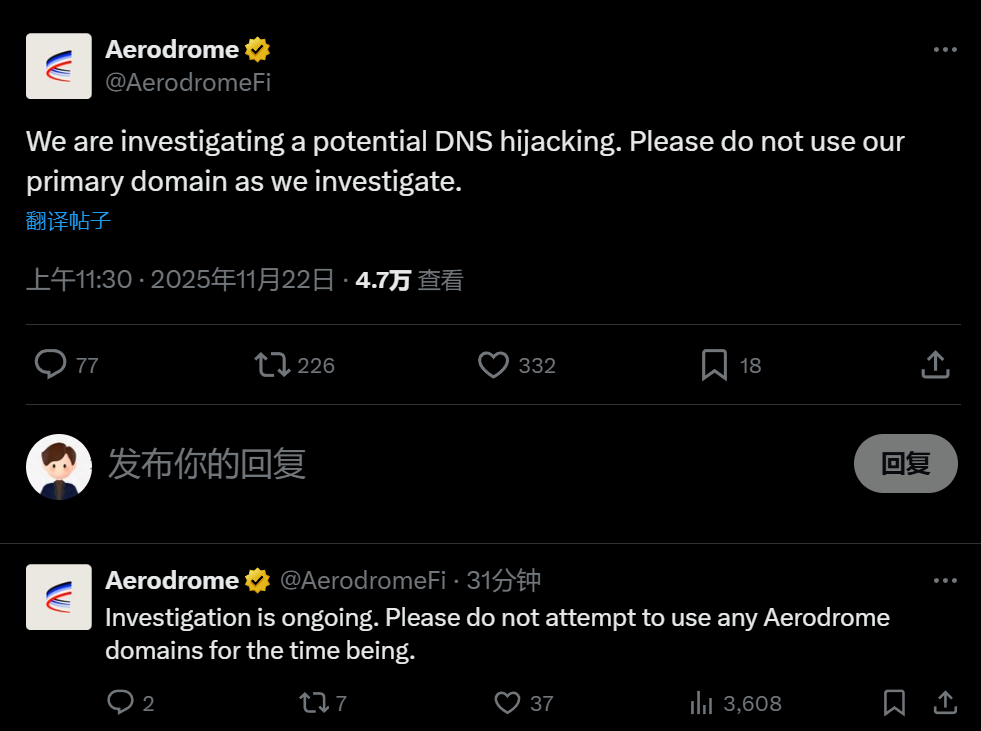The image size is (981, 731).
Task: Open the Aerodrome avatar on main post
Action: click(58, 66)
